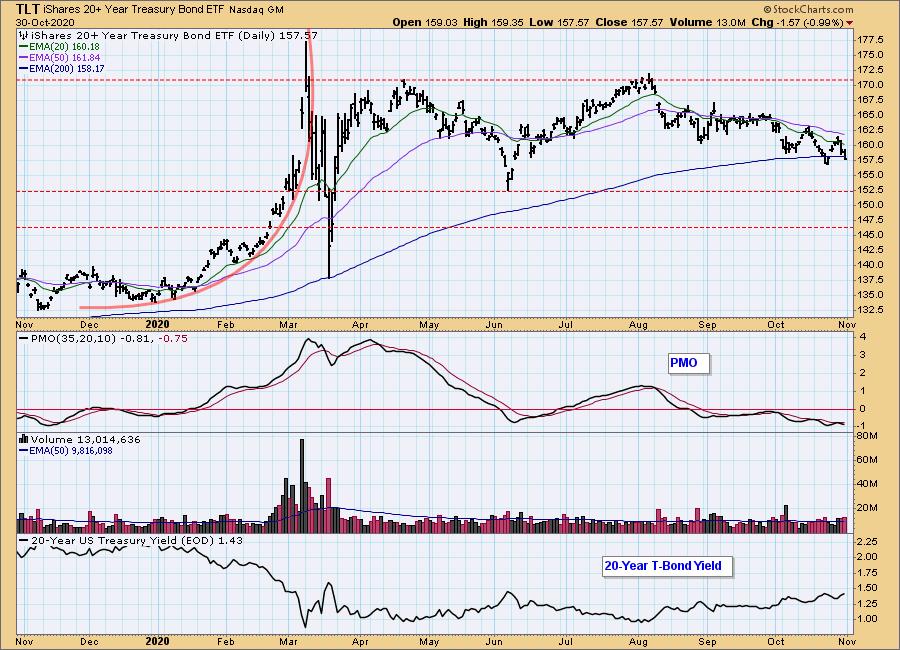
Task: Click the Close 157.57 value
Action: click(x=629, y=22)
